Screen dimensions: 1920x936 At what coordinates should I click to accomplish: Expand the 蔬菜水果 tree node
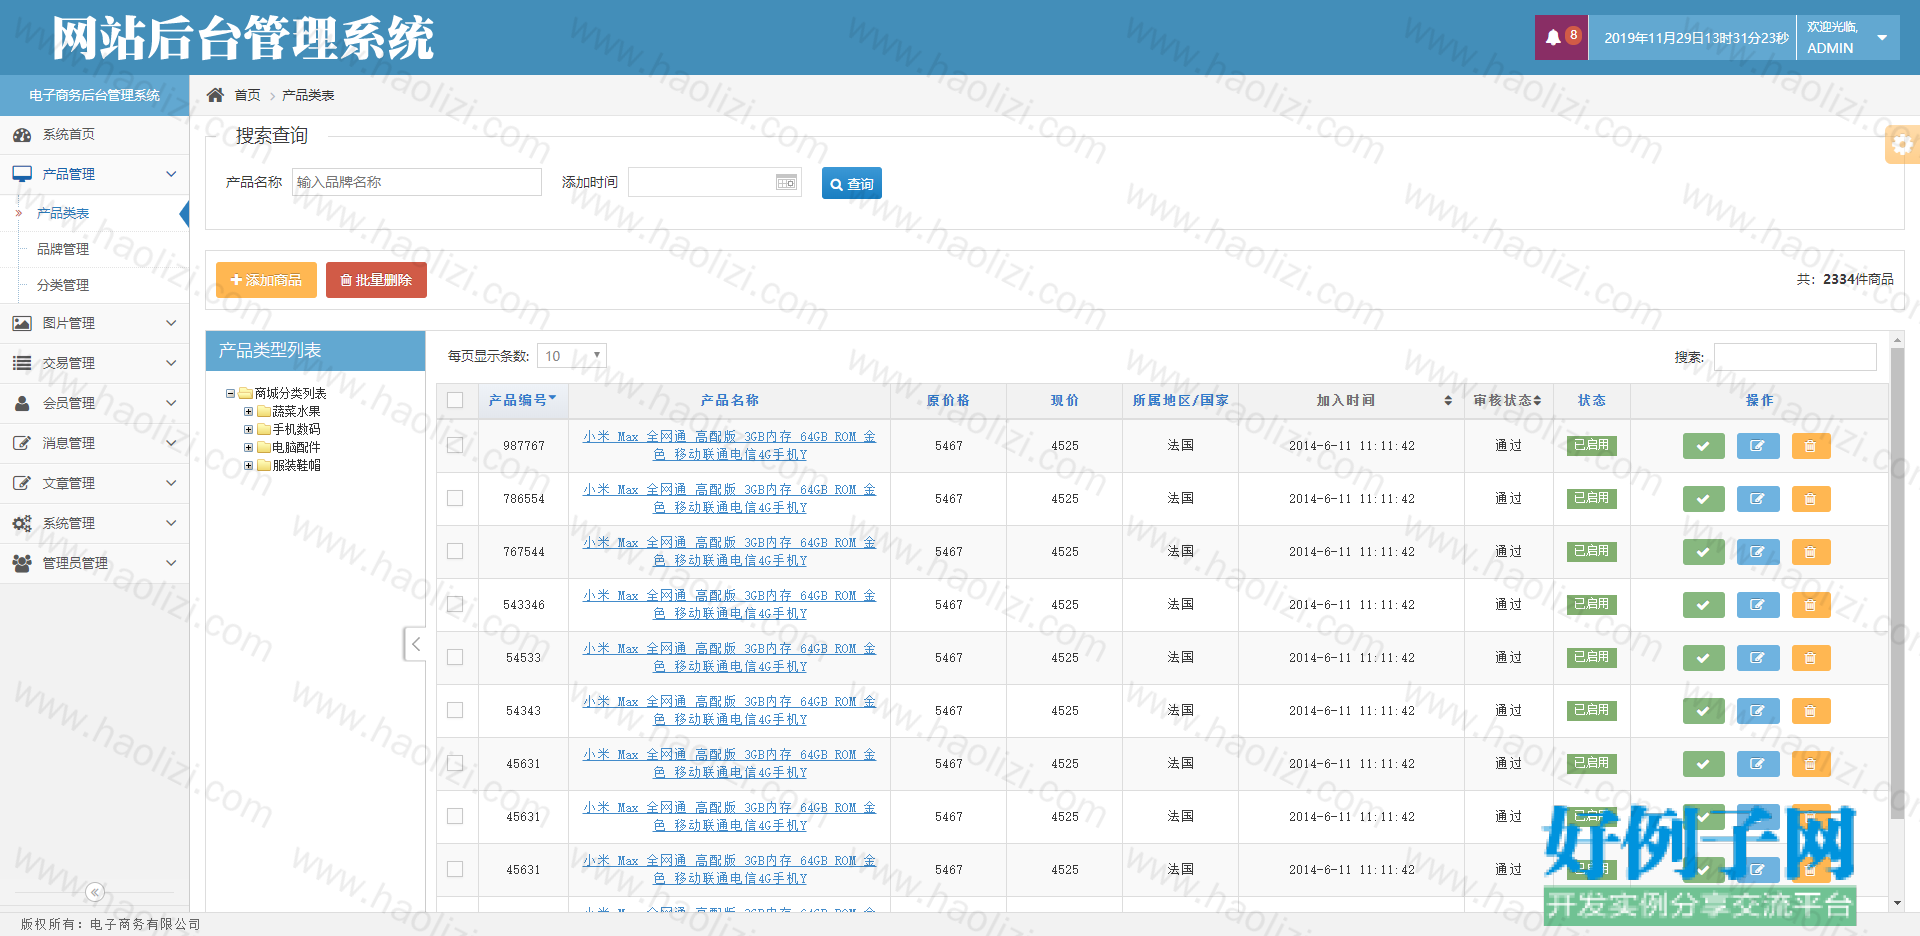248,411
